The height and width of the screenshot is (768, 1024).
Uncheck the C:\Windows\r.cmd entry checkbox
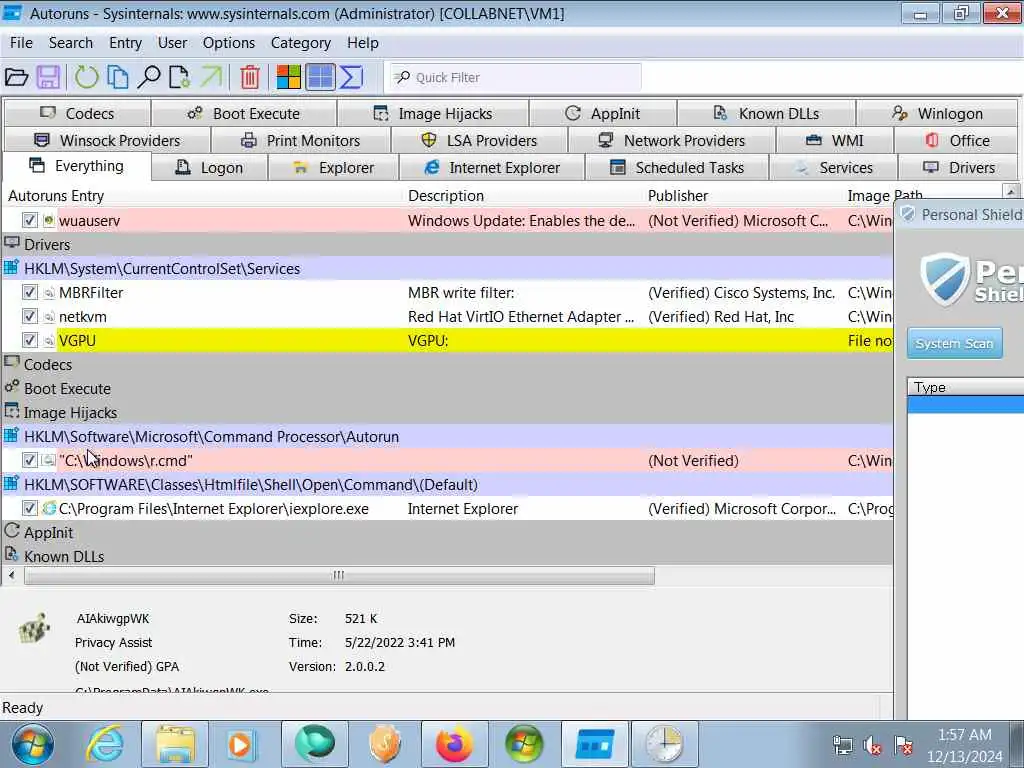click(x=29, y=460)
